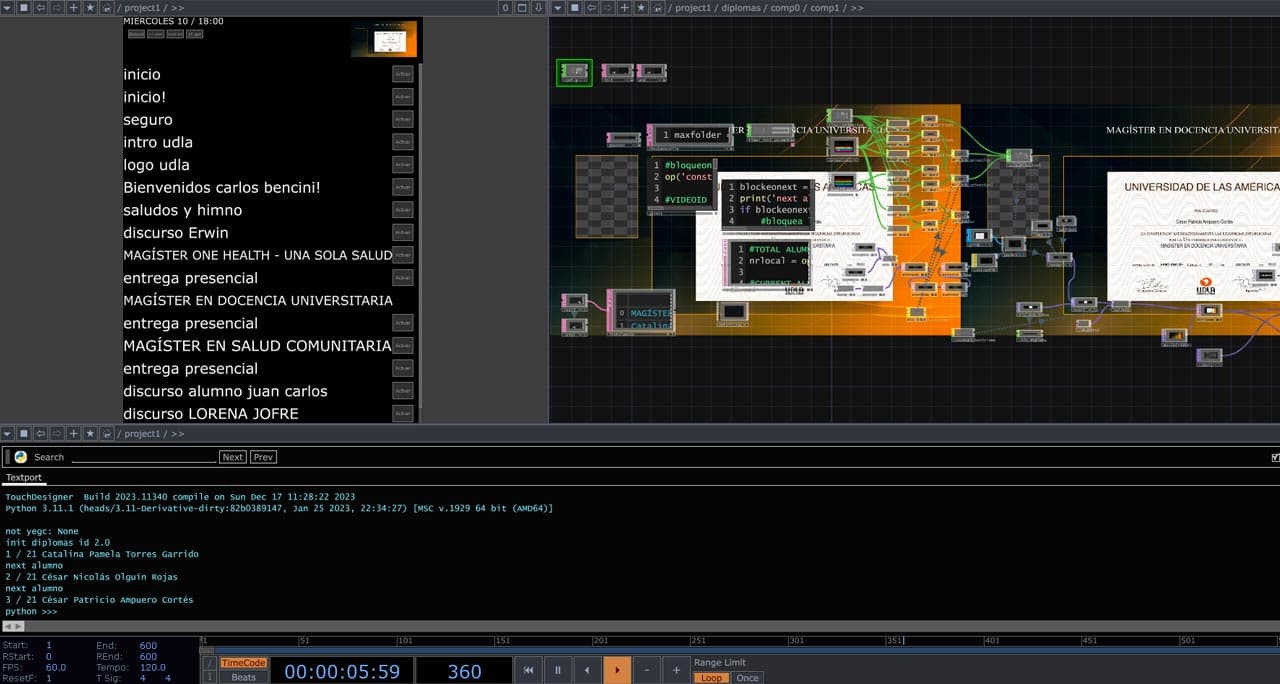Click the 00:00:05:59 timecode field

point(342,671)
